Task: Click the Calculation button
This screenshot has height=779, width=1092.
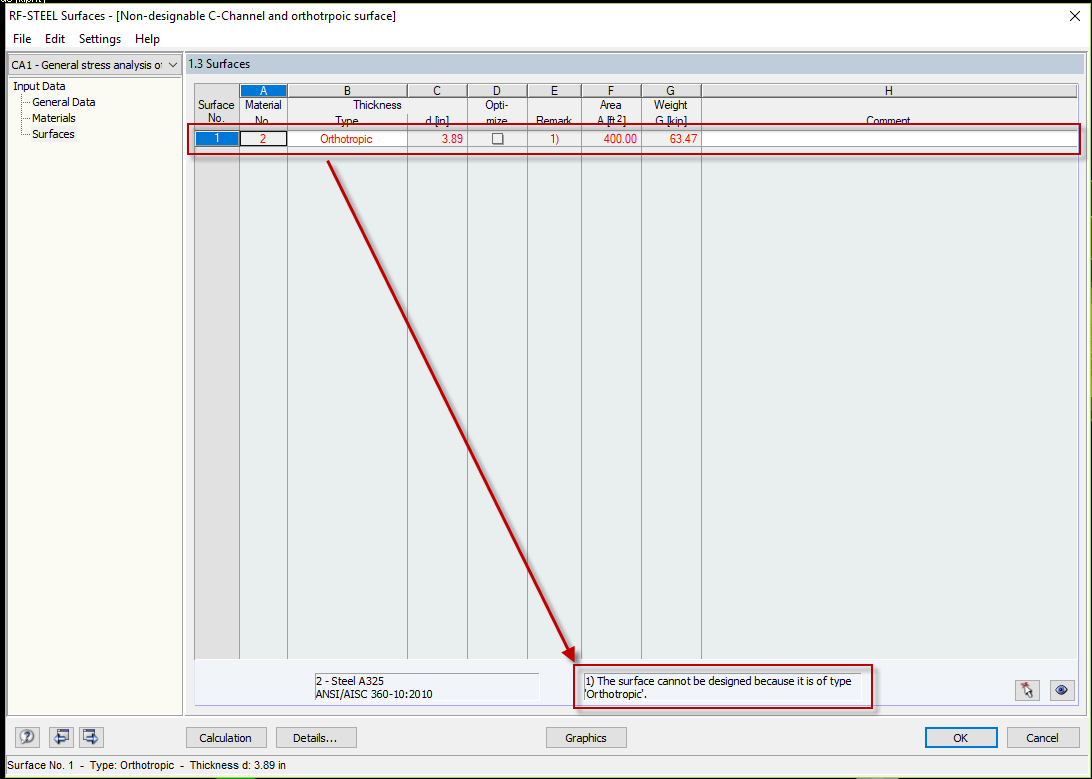Action: [226, 738]
